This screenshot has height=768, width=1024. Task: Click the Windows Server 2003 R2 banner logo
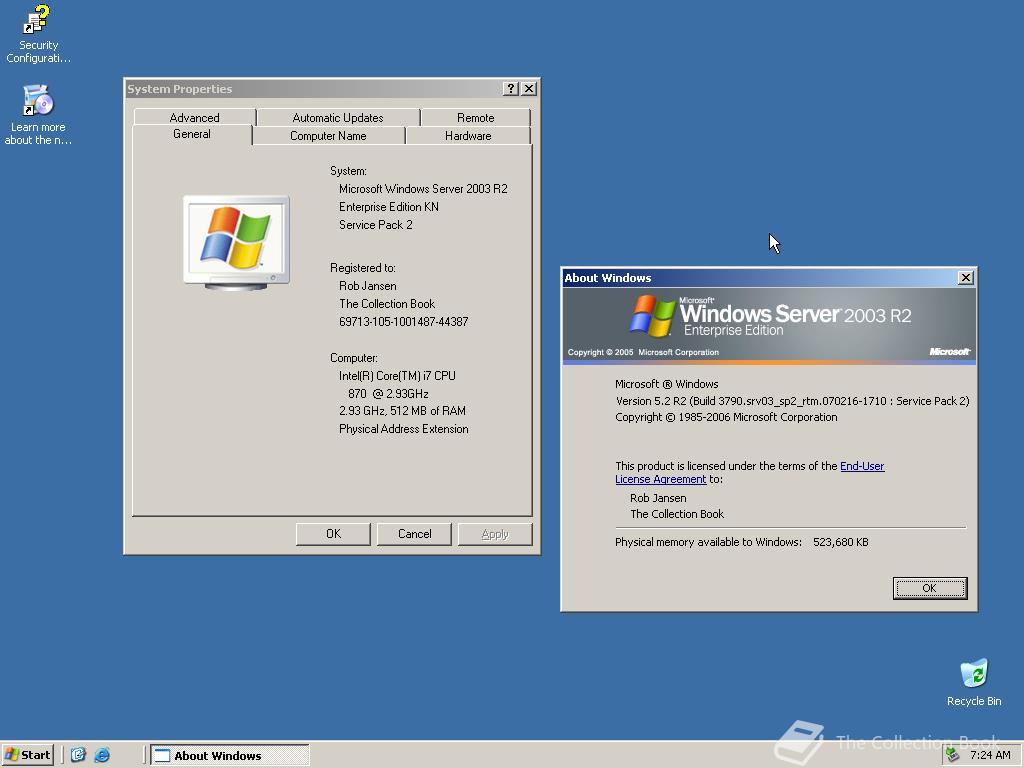pos(769,325)
